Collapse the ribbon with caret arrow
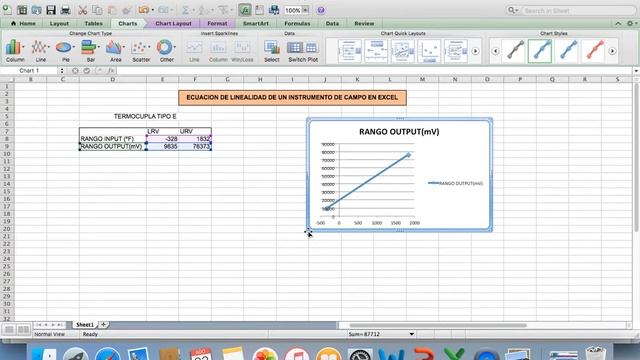 click(x=618, y=24)
